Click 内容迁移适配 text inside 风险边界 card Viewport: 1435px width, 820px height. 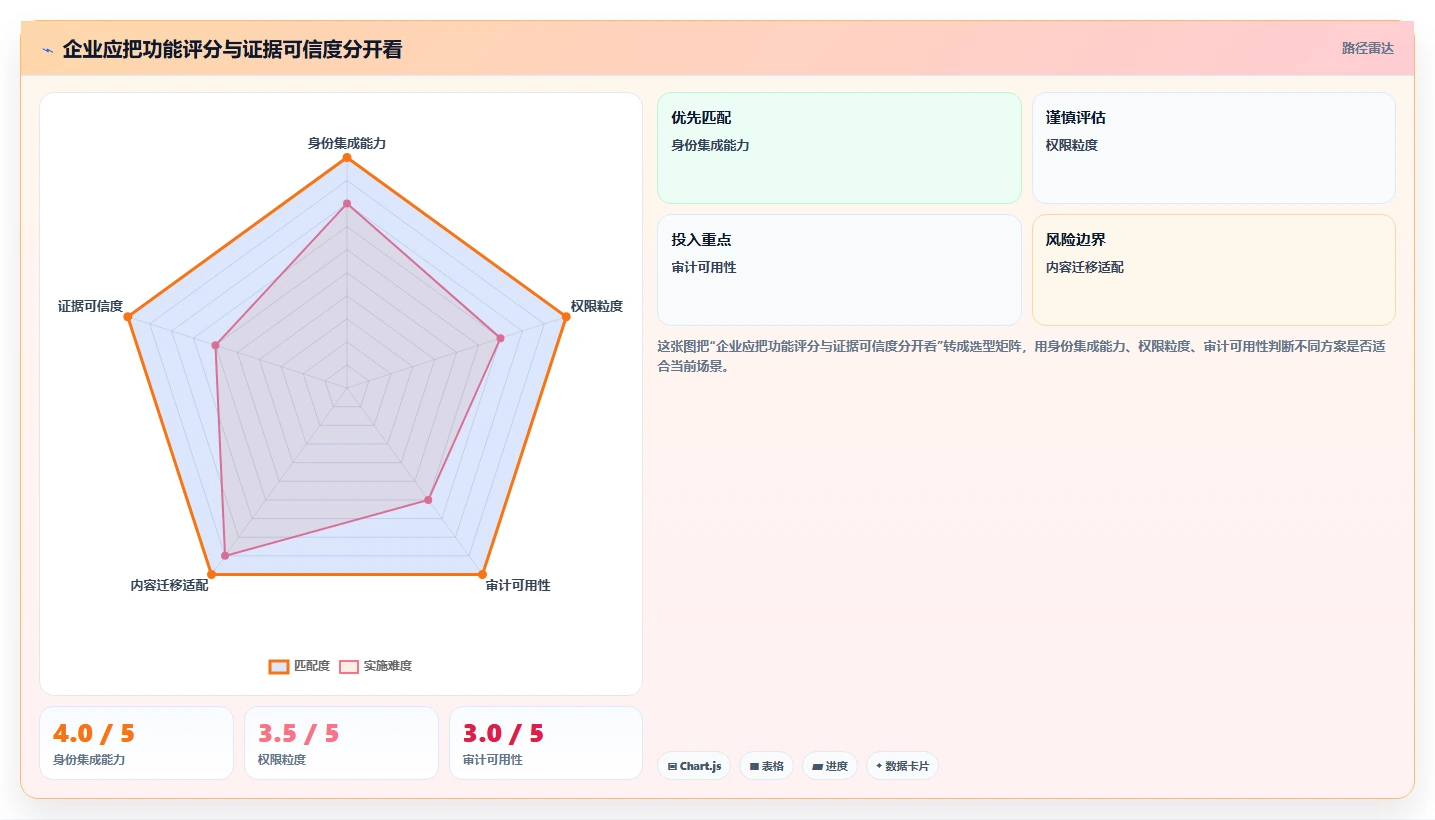click(x=1085, y=267)
